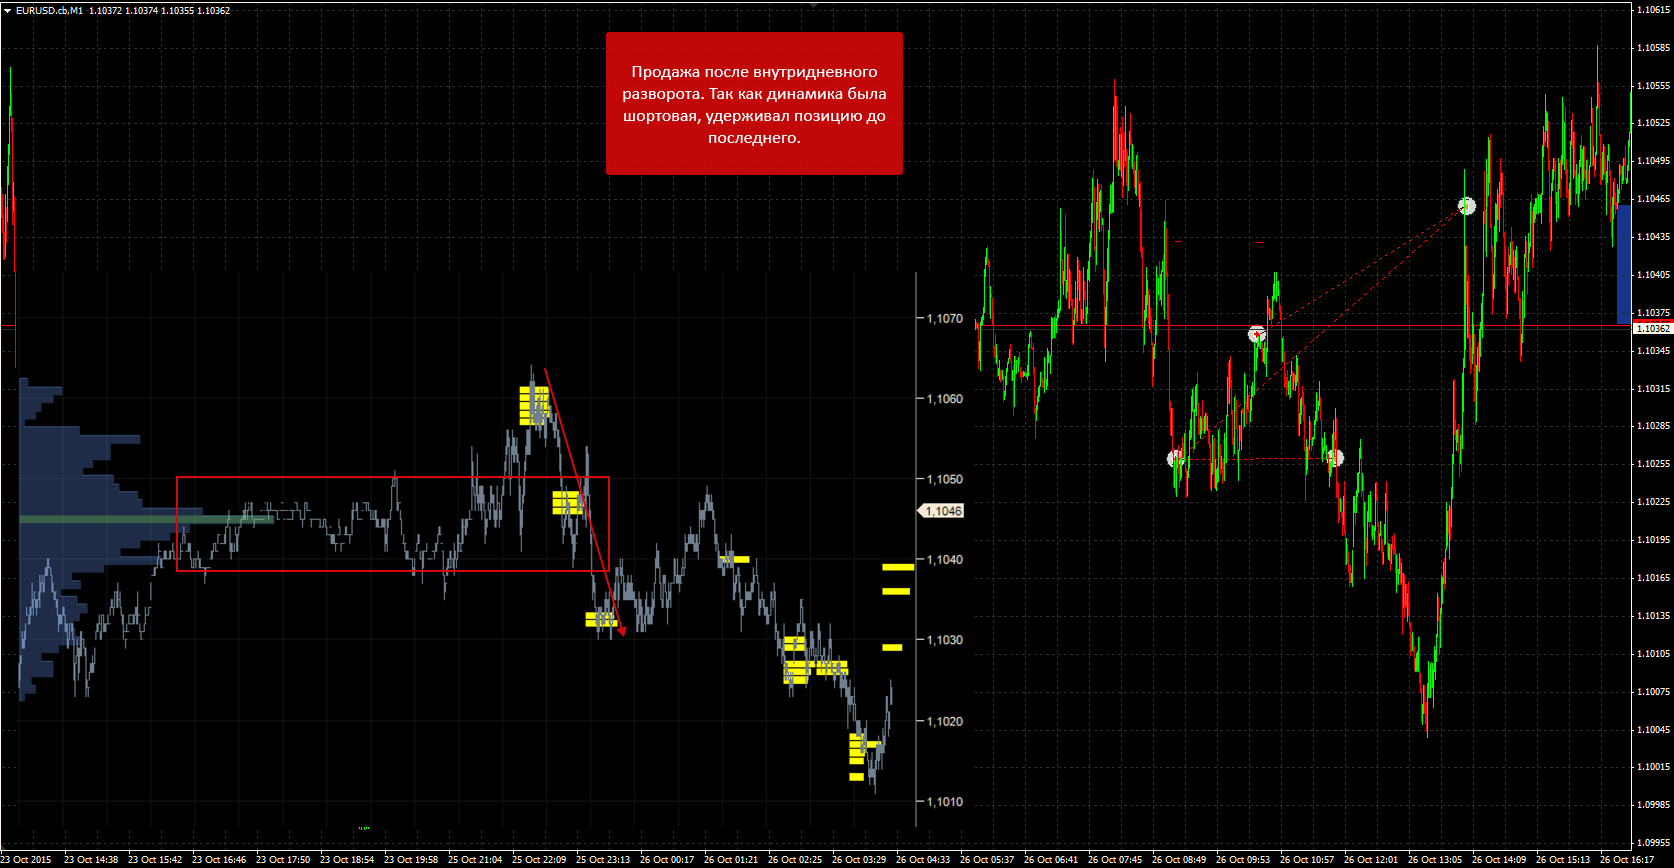
Task: Click the 25 Oct 23:13 time axis label
Action: point(603,859)
